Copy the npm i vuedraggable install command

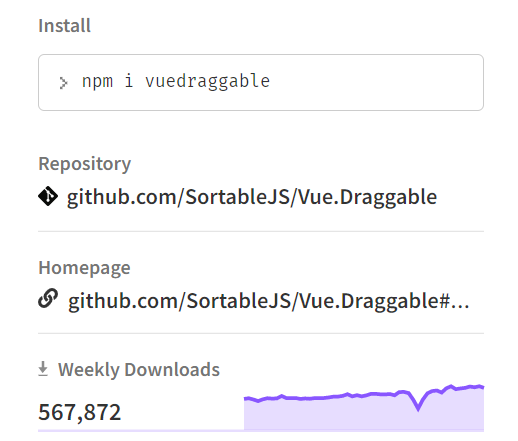pos(261,82)
